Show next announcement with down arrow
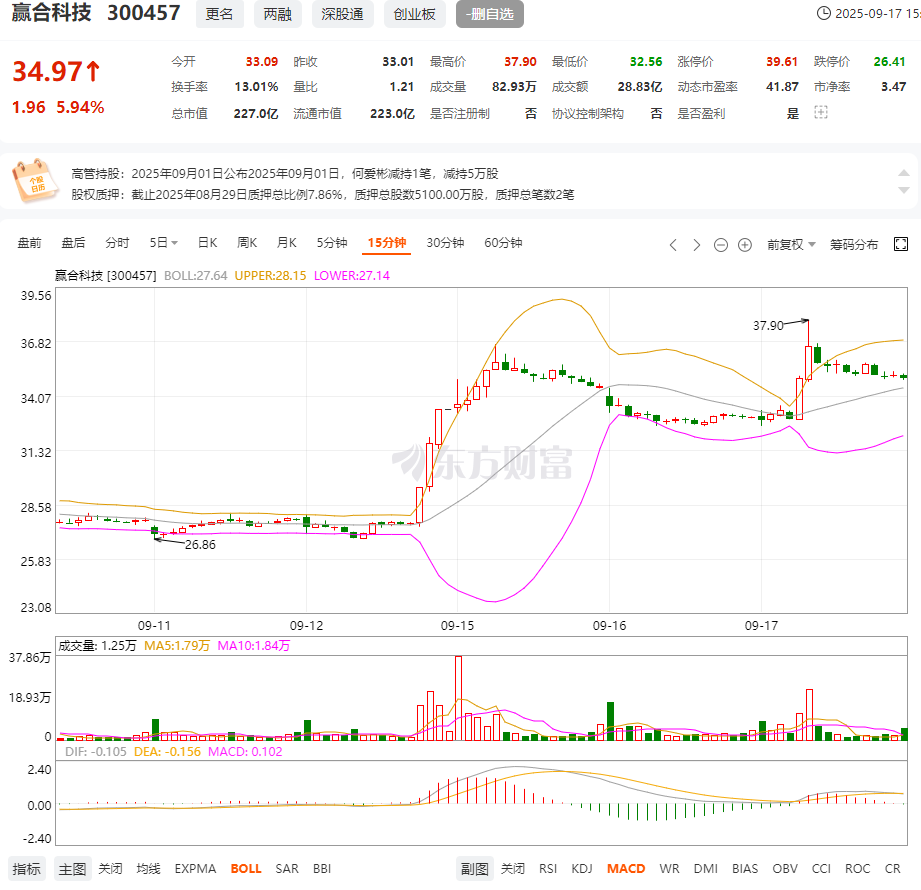 point(904,190)
